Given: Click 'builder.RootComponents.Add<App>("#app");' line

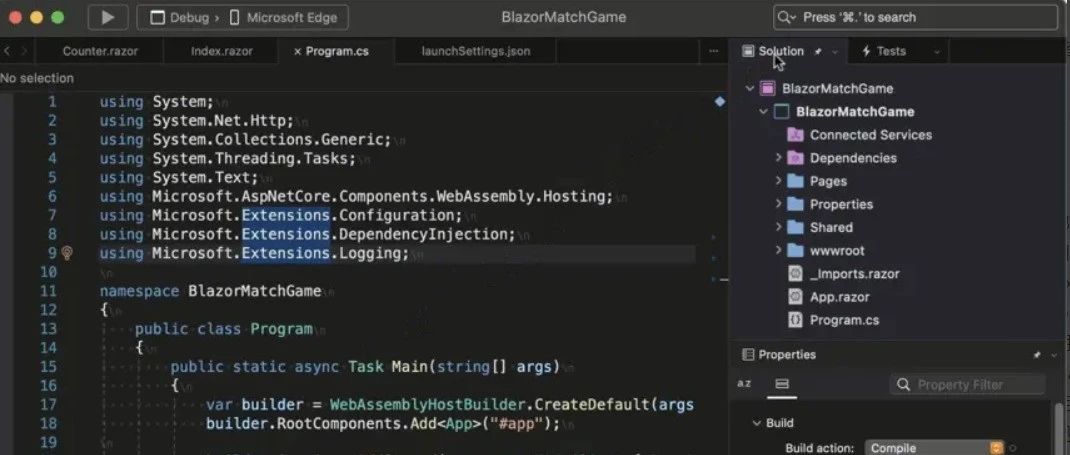Looking at the screenshot, I should pos(383,424).
